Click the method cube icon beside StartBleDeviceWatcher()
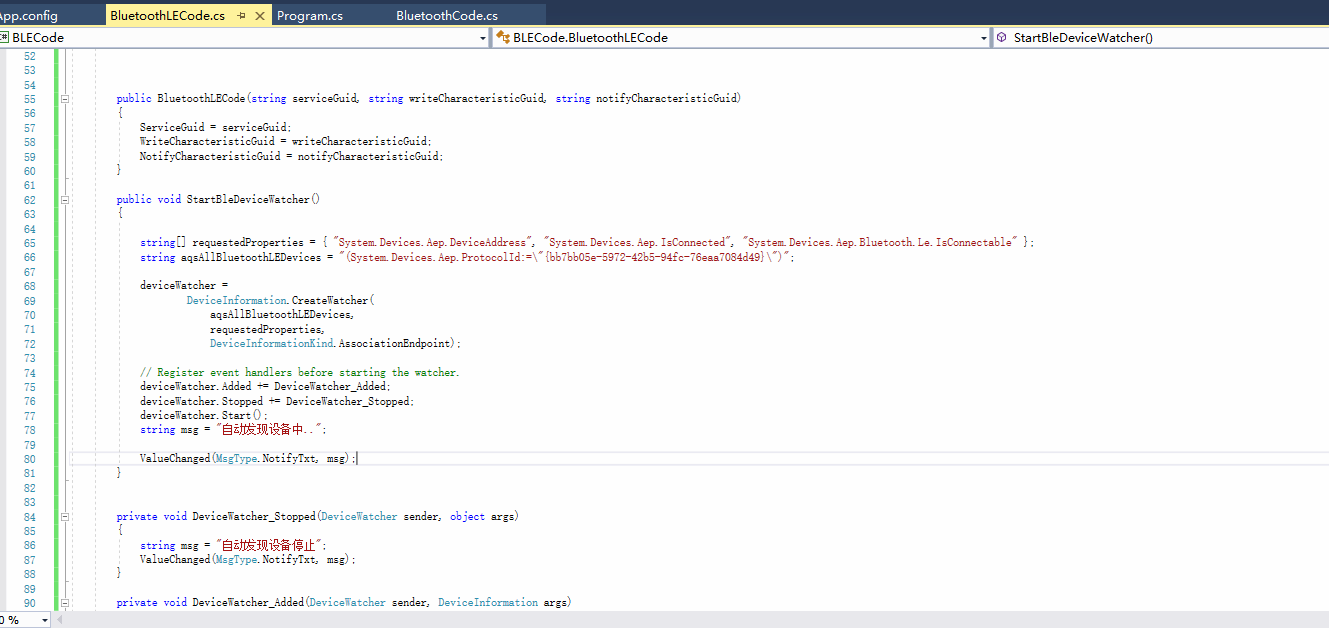 (1002, 37)
